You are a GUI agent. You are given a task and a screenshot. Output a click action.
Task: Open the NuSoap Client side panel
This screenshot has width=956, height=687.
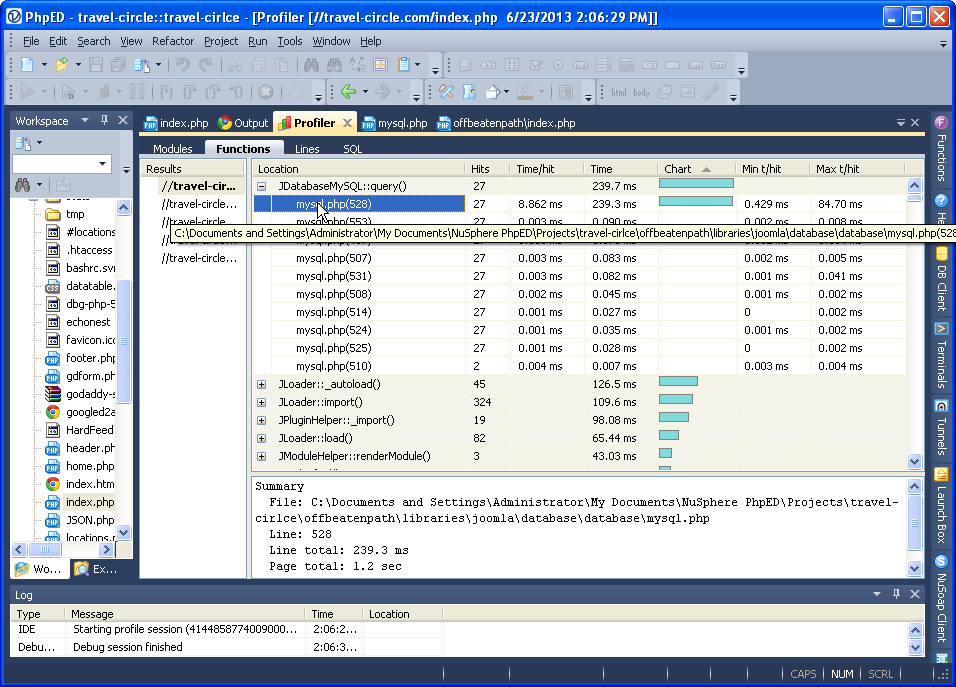pyautogui.click(x=941, y=598)
